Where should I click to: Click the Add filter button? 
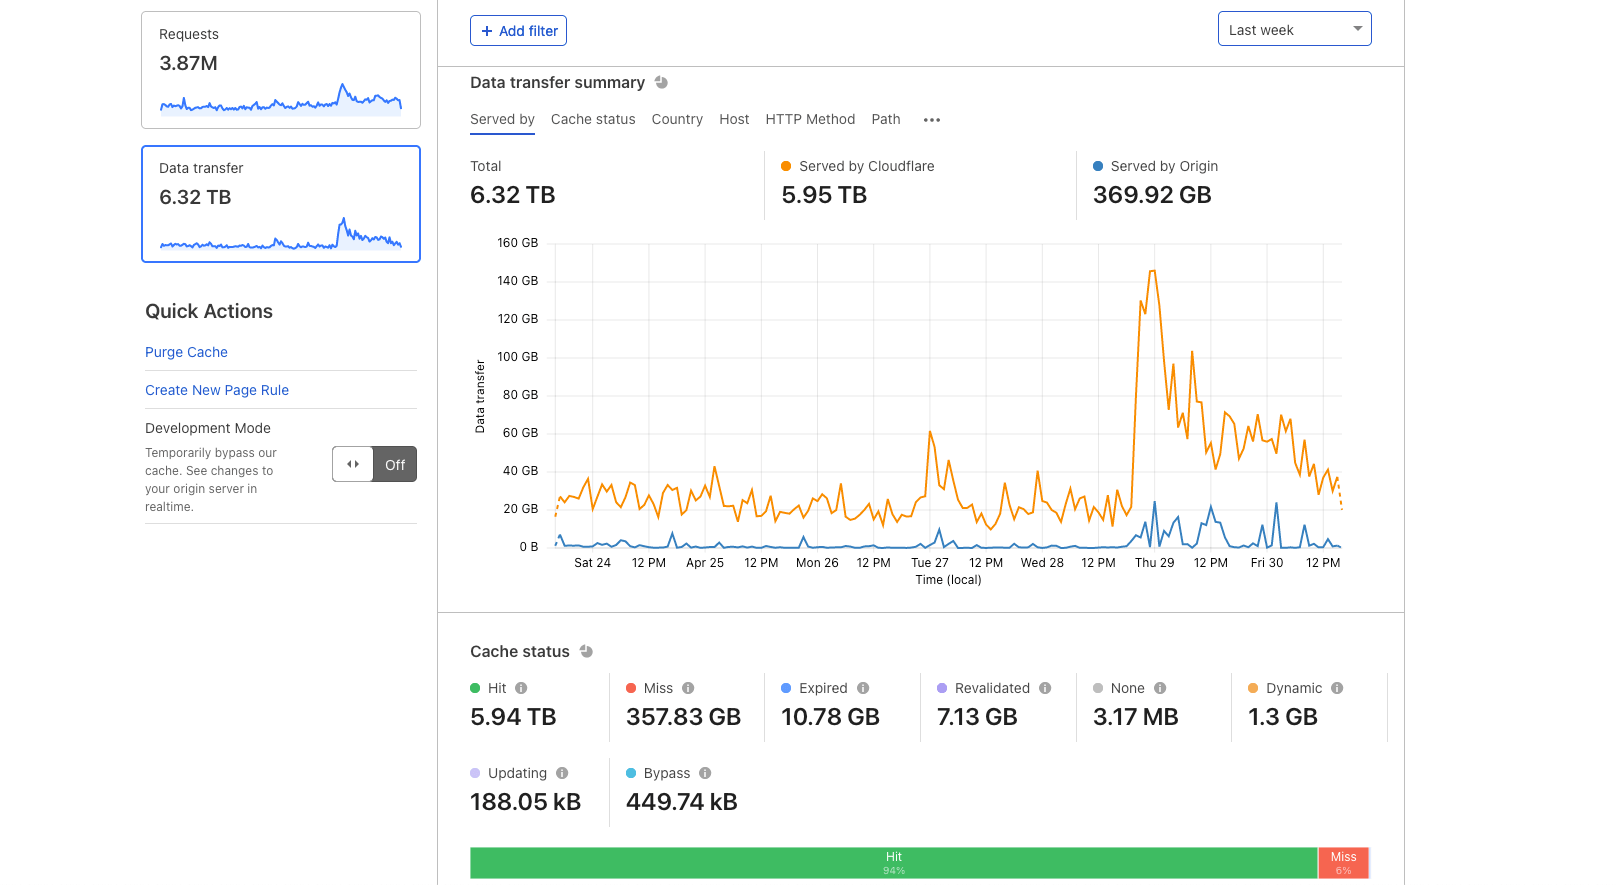pyautogui.click(x=518, y=31)
